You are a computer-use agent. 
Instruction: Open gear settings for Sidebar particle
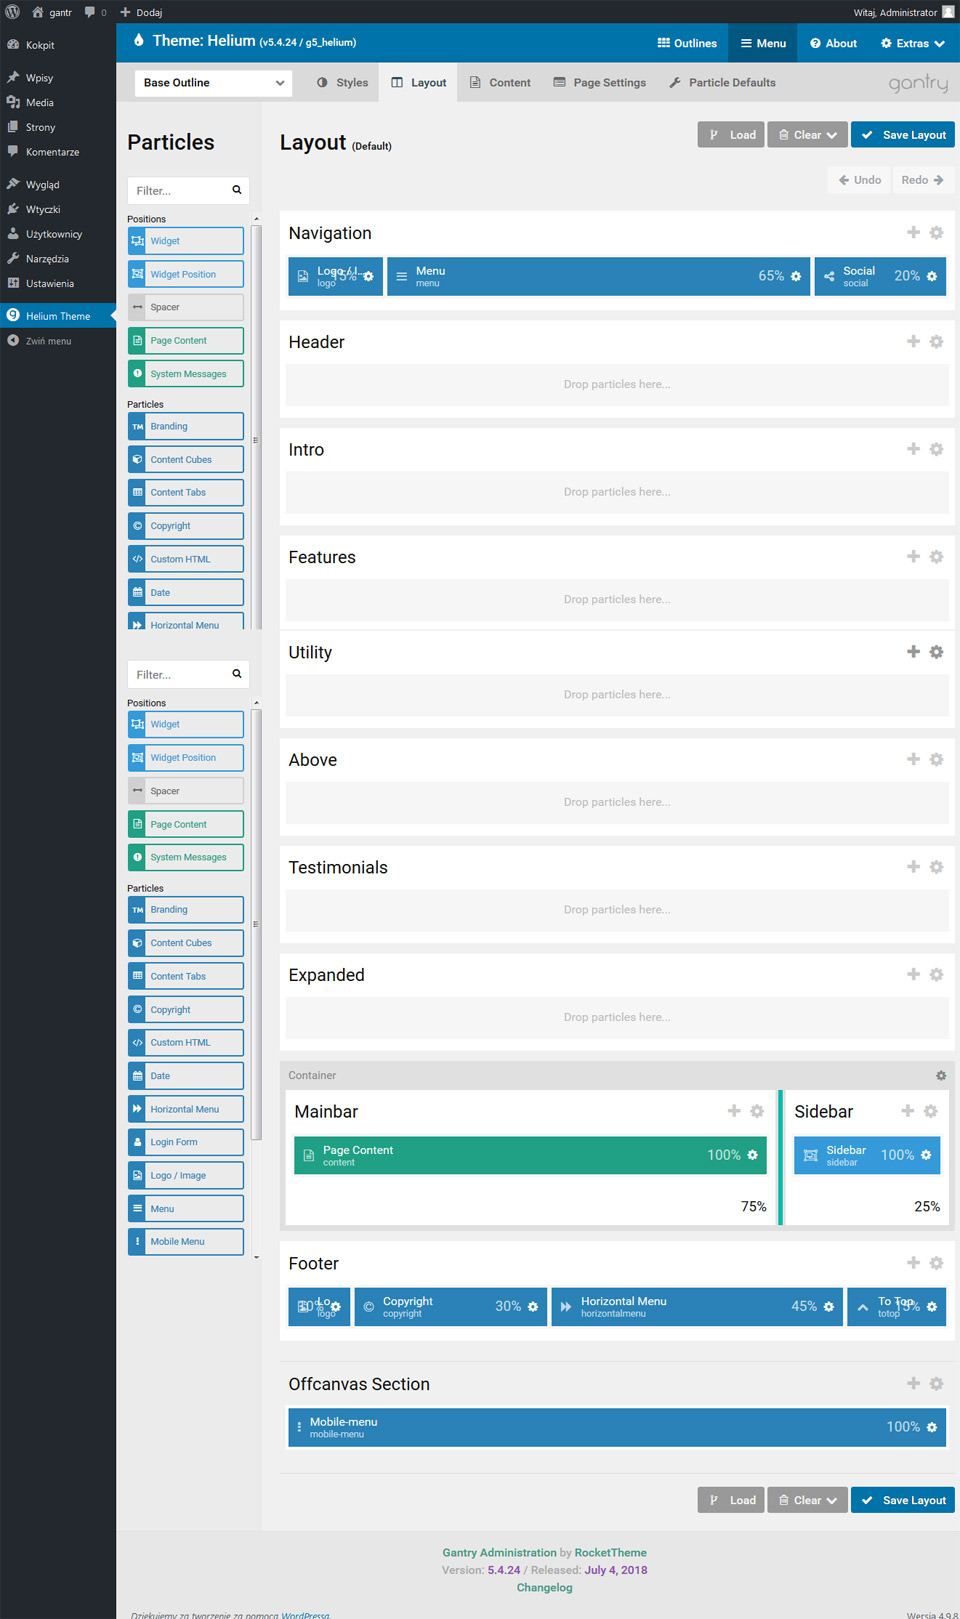point(926,1155)
